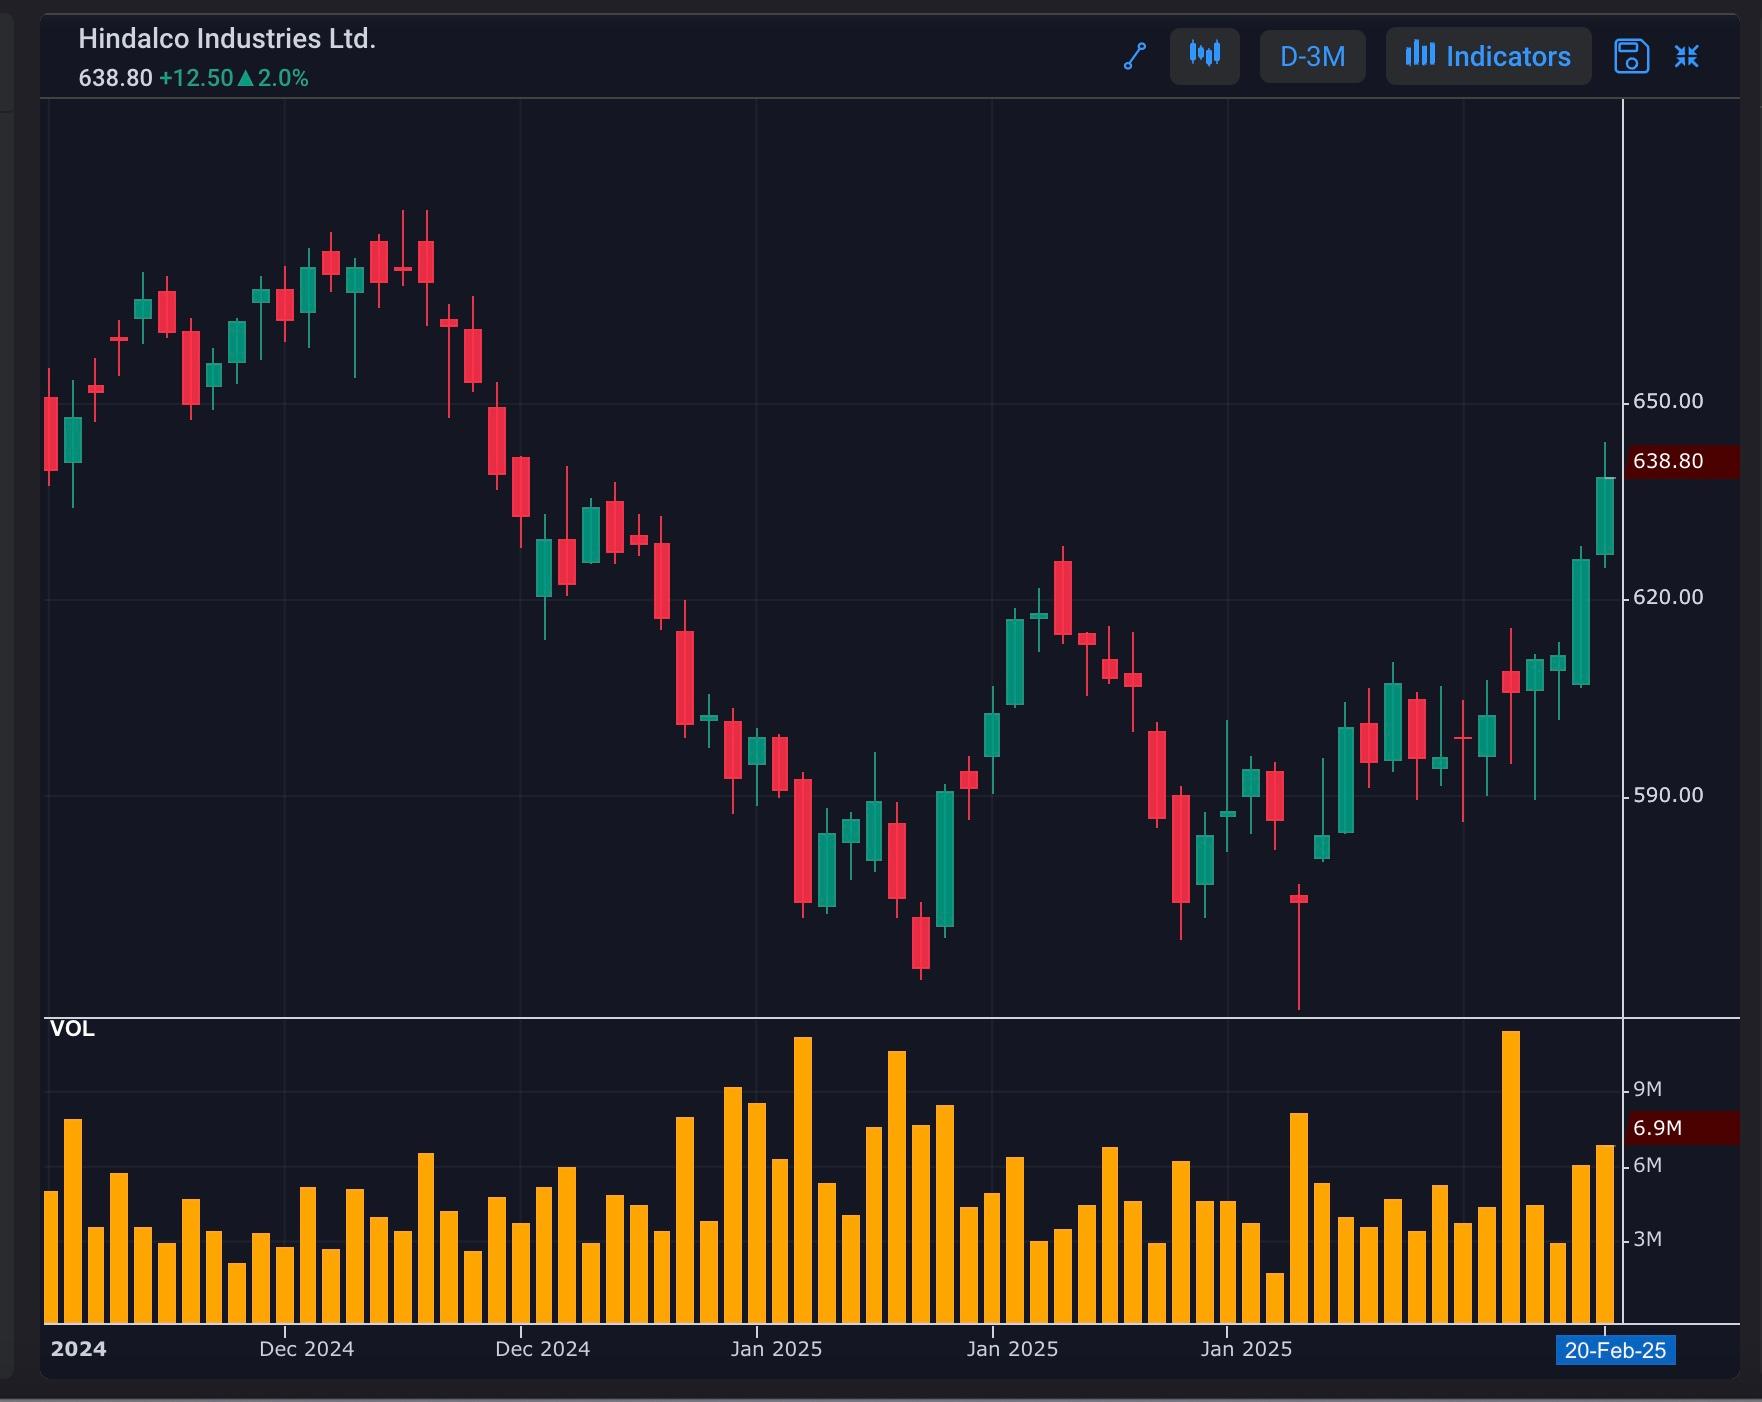Click the 2024 label on the time axis
This screenshot has height=1402, width=1762.
click(78, 1349)
